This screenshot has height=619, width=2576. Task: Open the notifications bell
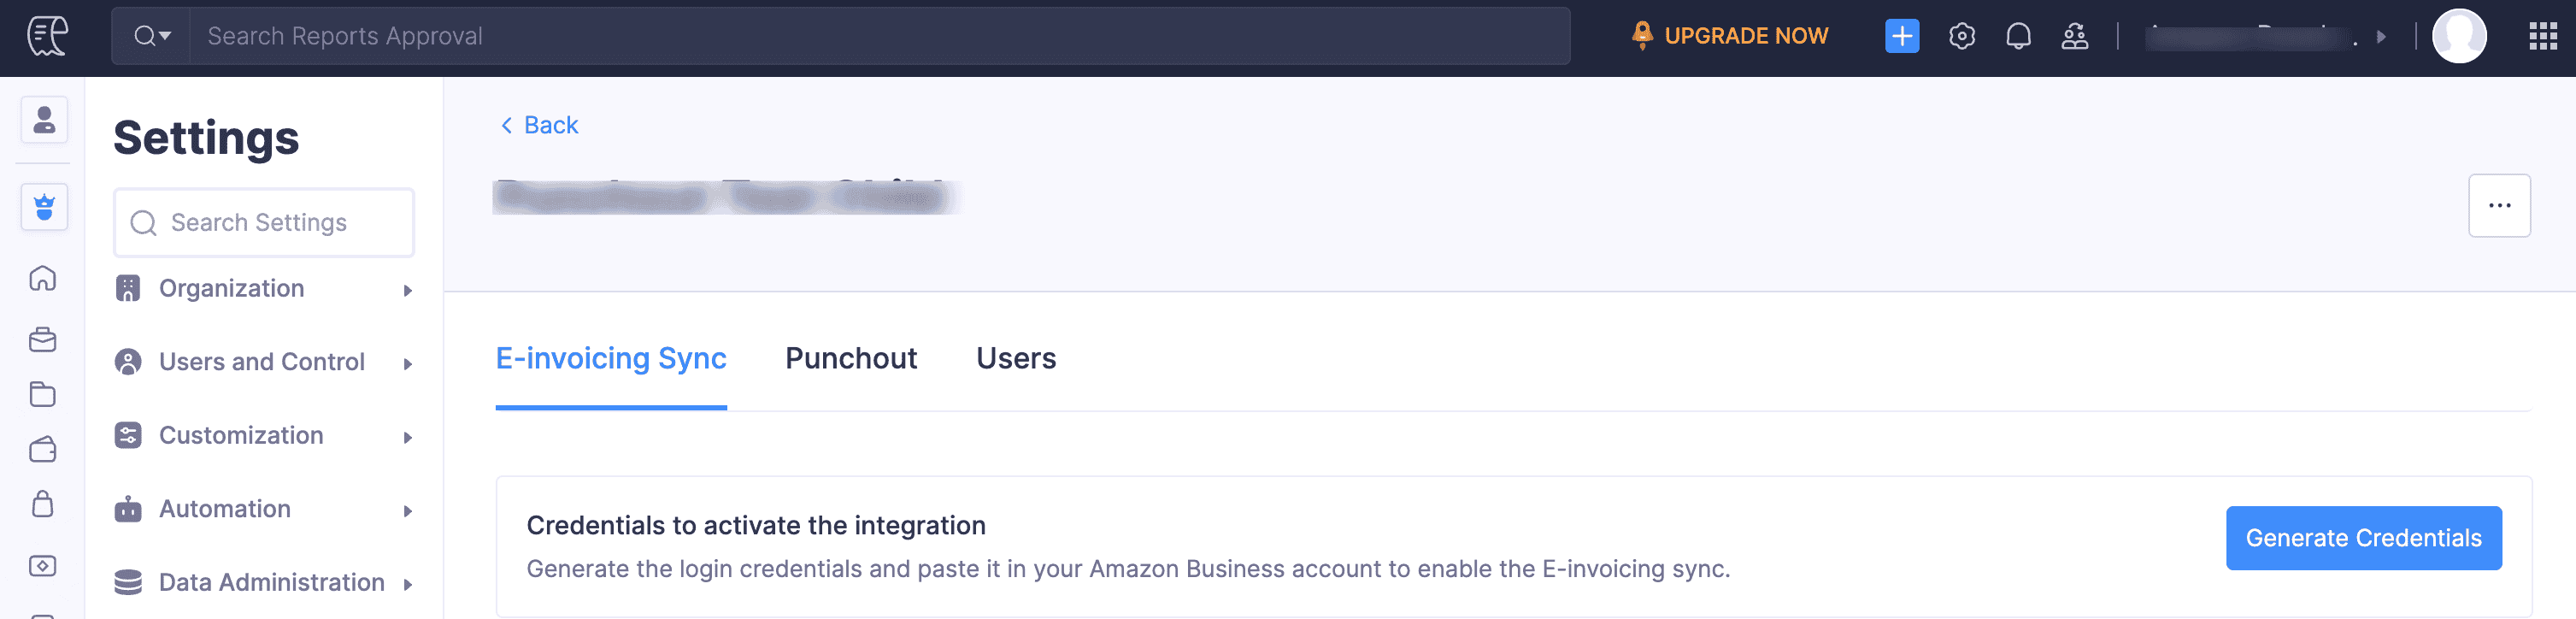(x=2018, y=36)
